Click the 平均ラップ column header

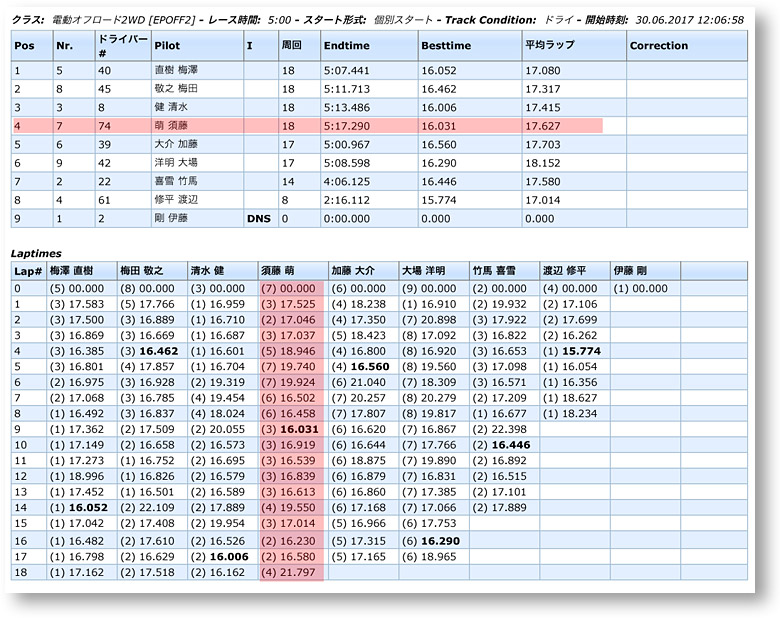574,46
